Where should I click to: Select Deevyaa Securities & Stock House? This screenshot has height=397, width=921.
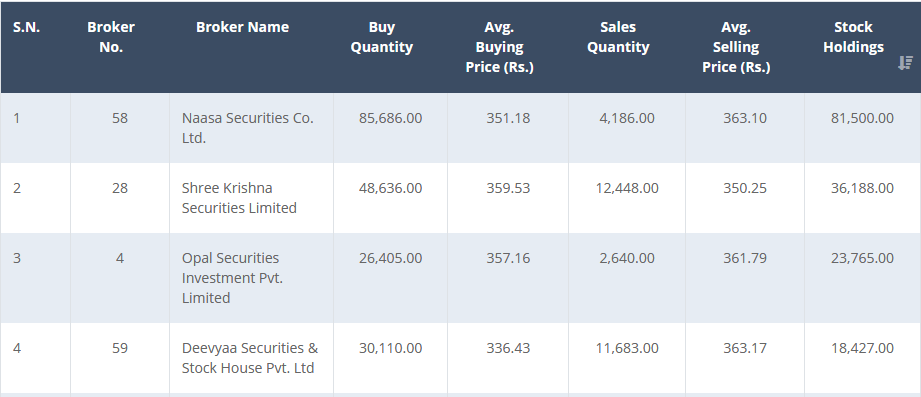(x=250, y=358)
